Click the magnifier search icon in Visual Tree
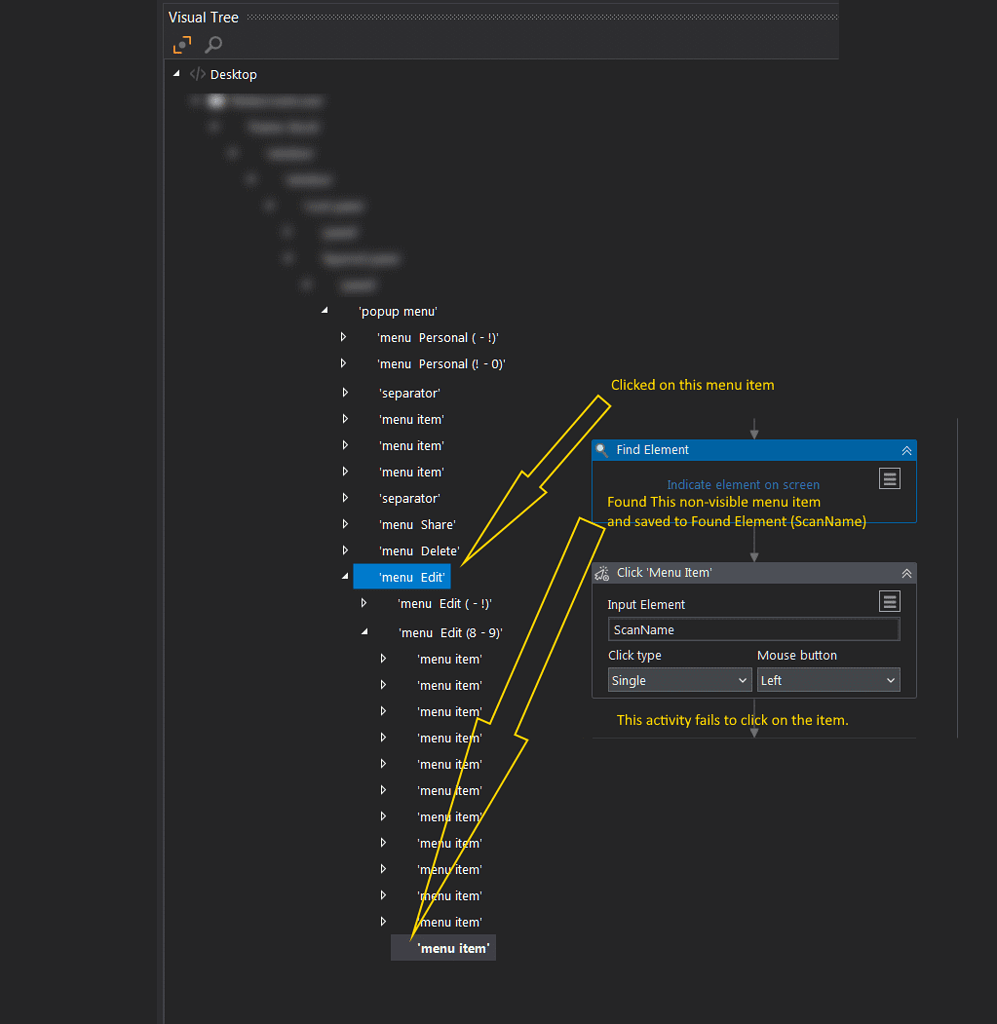 point(213,45)
